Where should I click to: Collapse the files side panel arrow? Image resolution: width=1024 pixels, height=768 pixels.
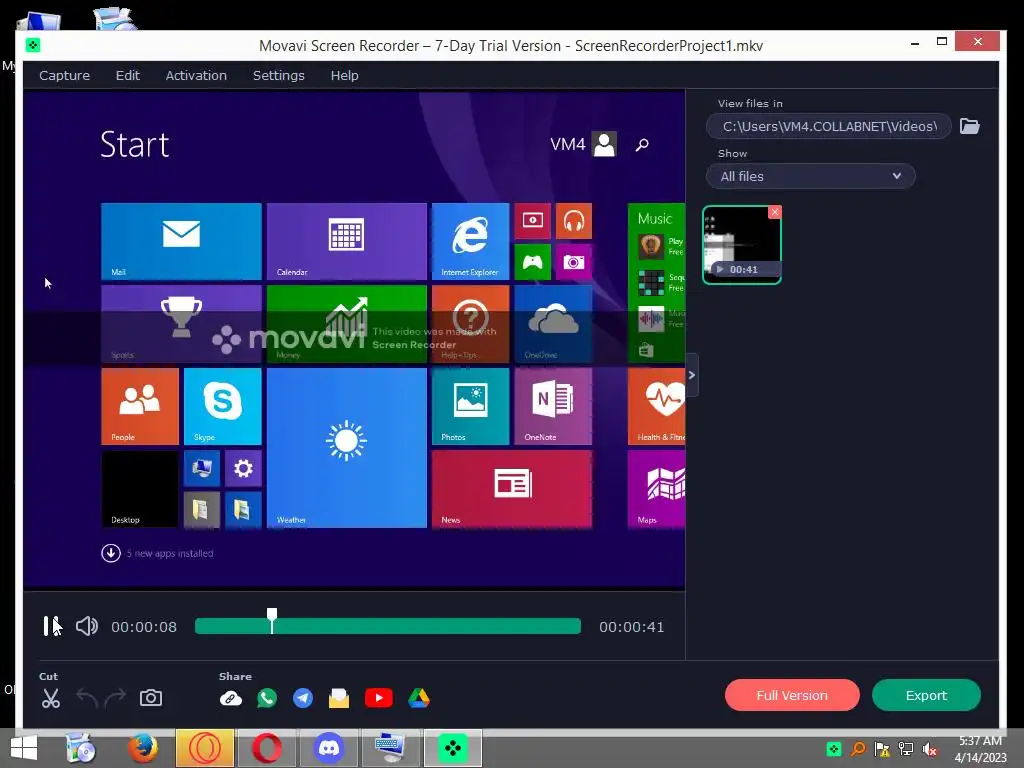(692, 375)
